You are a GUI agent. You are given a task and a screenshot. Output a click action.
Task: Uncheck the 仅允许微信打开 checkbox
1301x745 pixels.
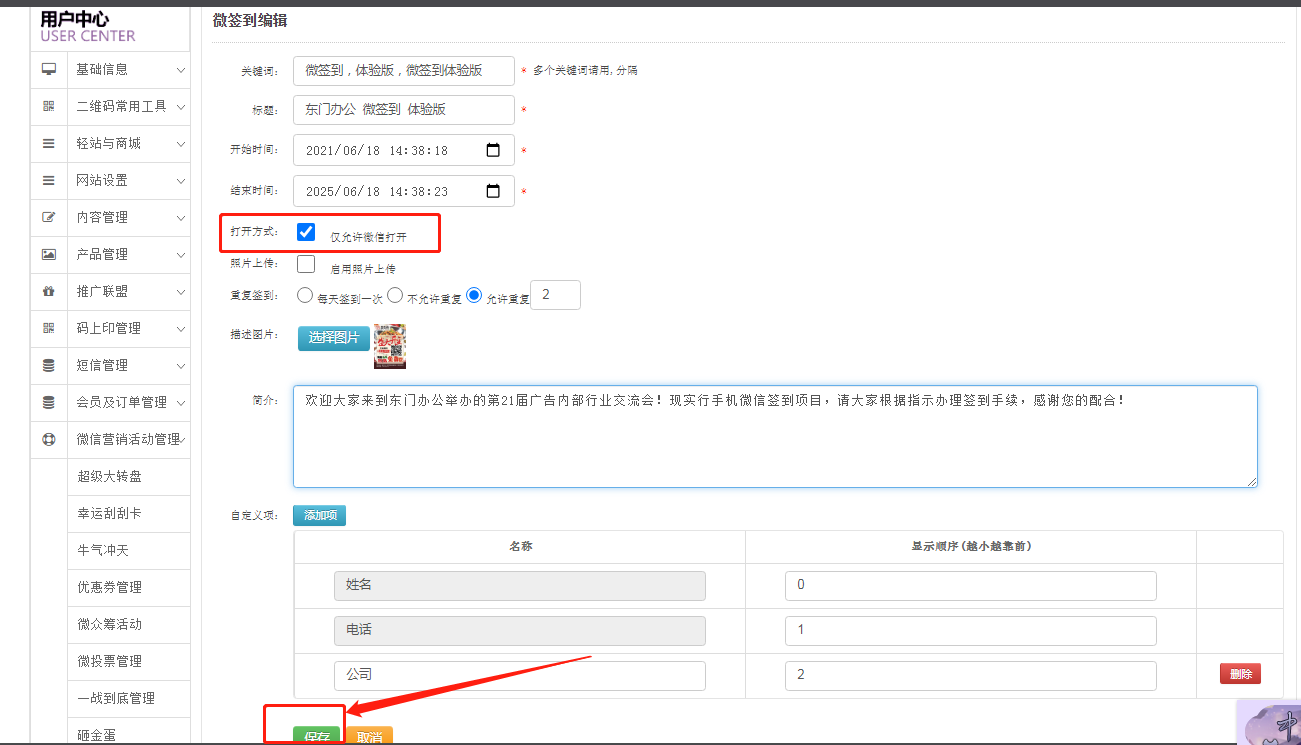pos(306,232)
